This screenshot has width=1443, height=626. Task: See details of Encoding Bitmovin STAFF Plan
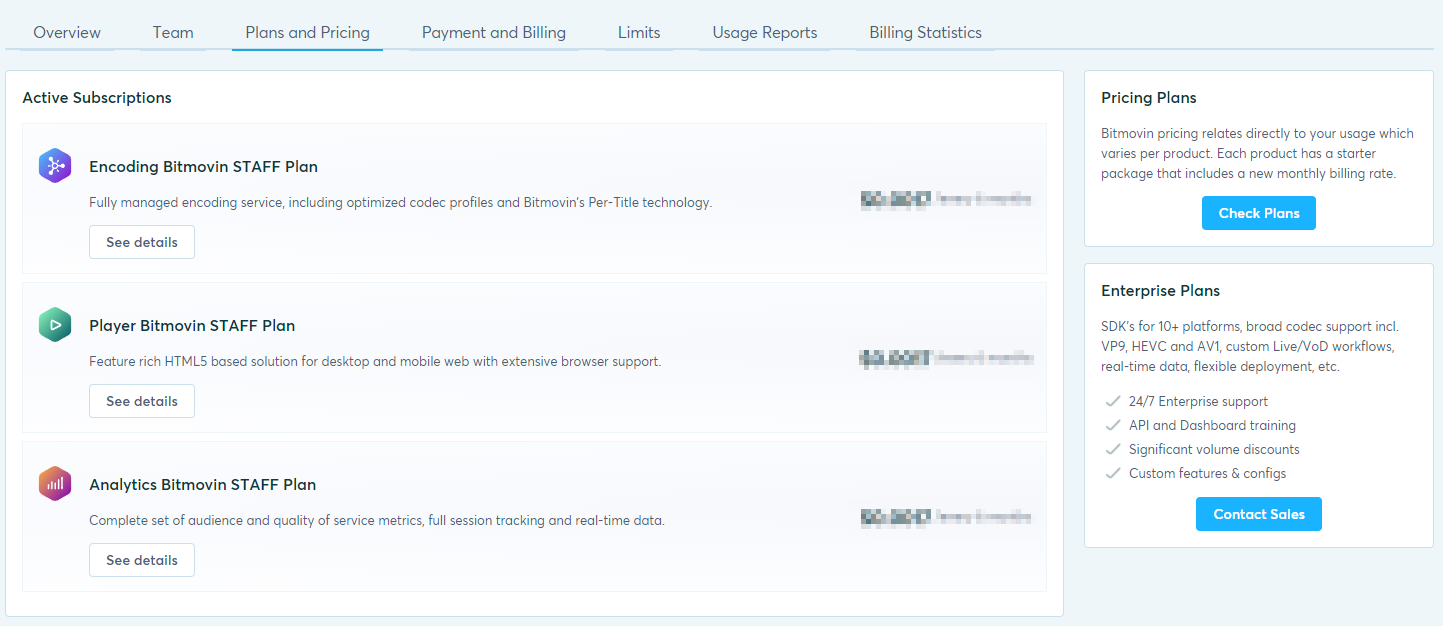click(142, 242)
